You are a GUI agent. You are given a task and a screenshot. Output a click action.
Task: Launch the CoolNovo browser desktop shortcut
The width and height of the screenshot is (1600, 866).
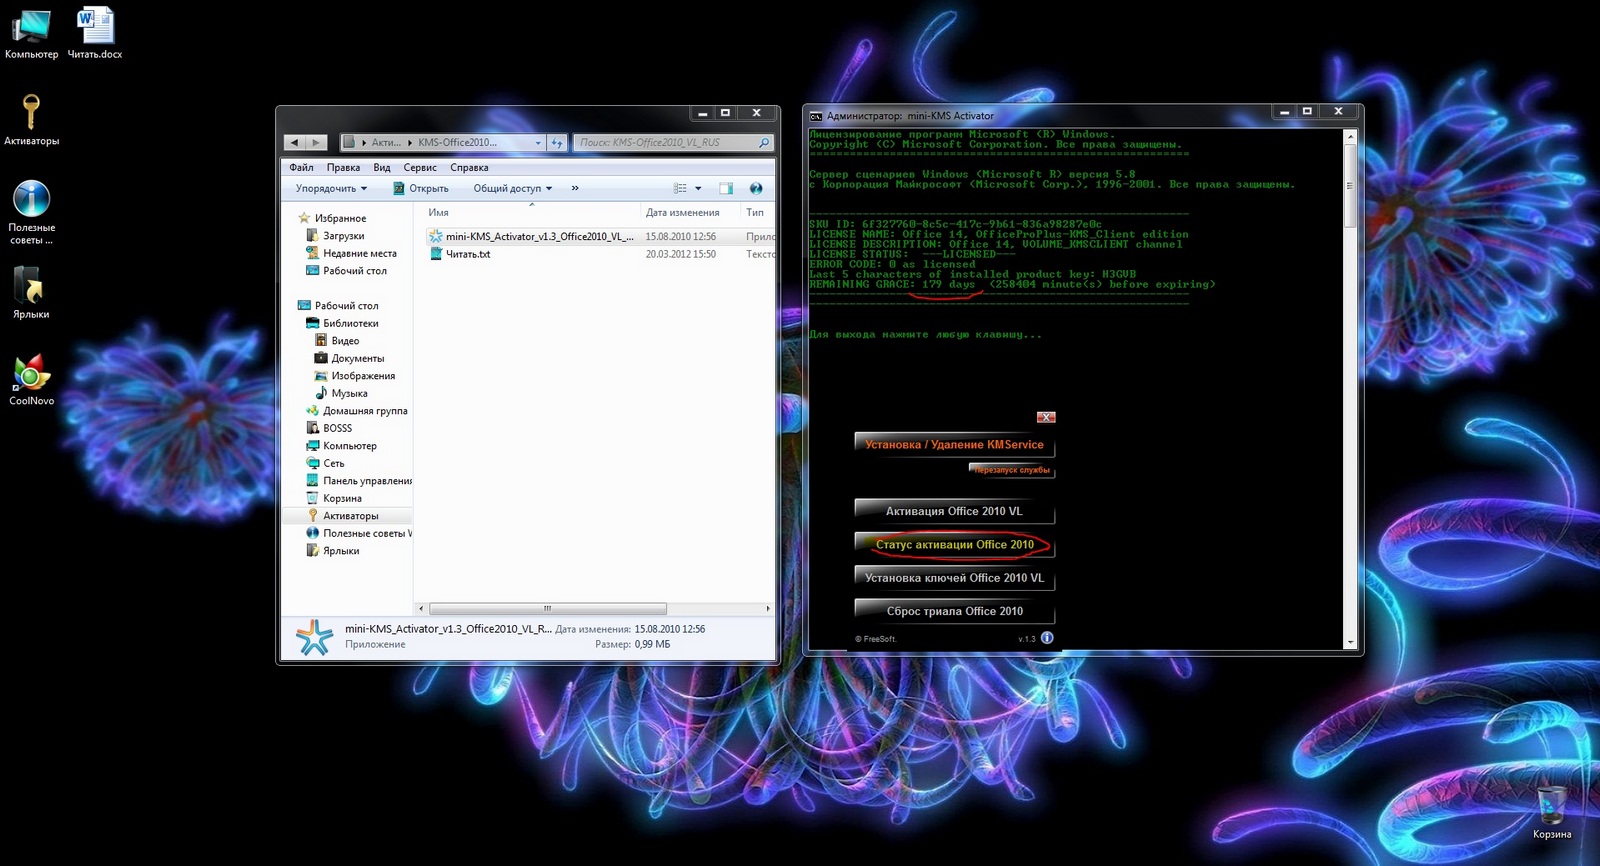pos(31,380)
